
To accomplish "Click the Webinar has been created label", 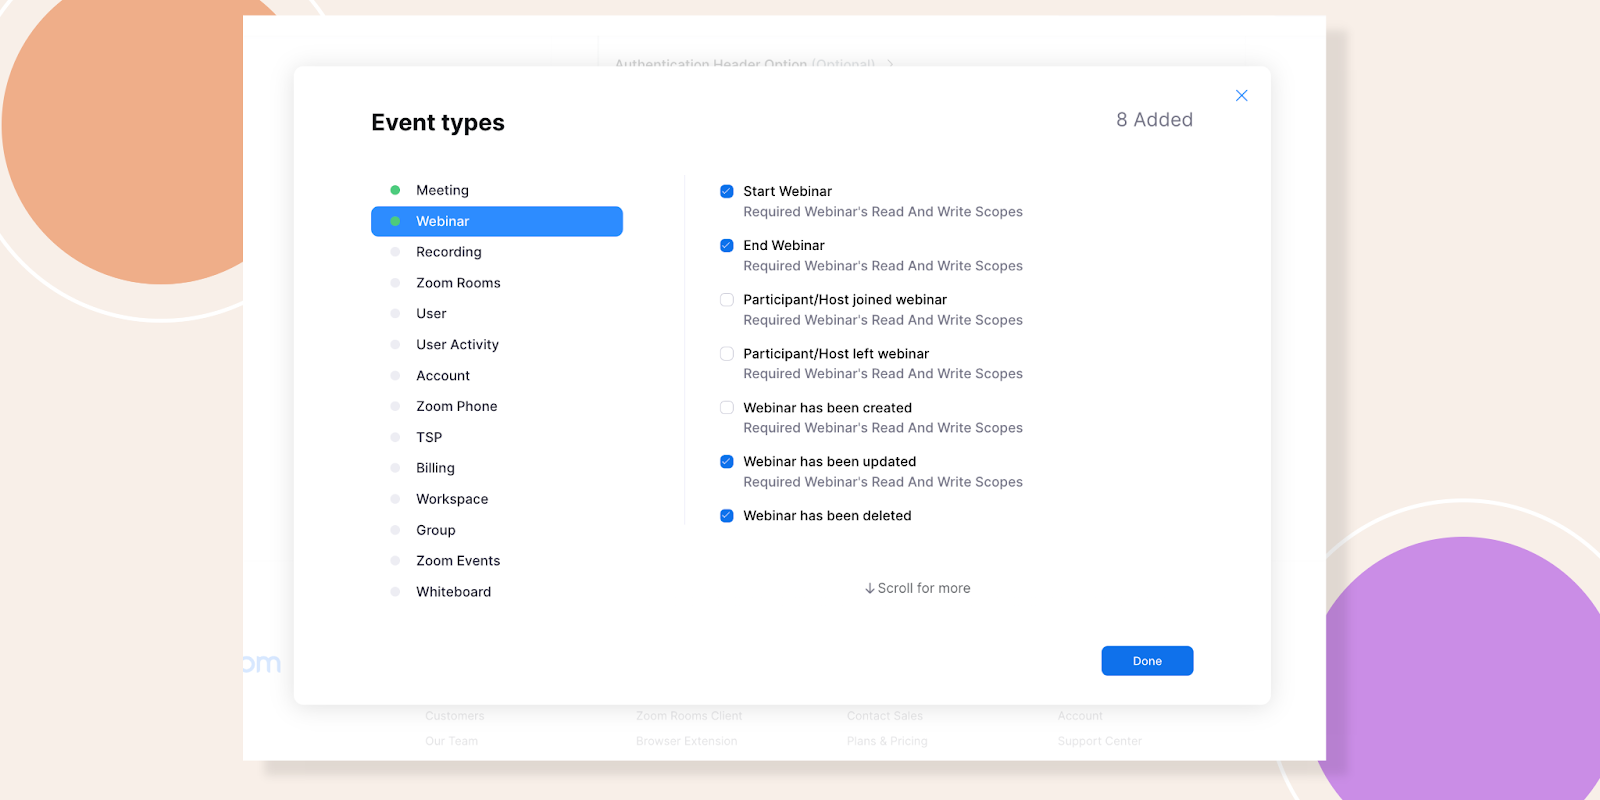I will pyautogui.click(x=827, y=408).
